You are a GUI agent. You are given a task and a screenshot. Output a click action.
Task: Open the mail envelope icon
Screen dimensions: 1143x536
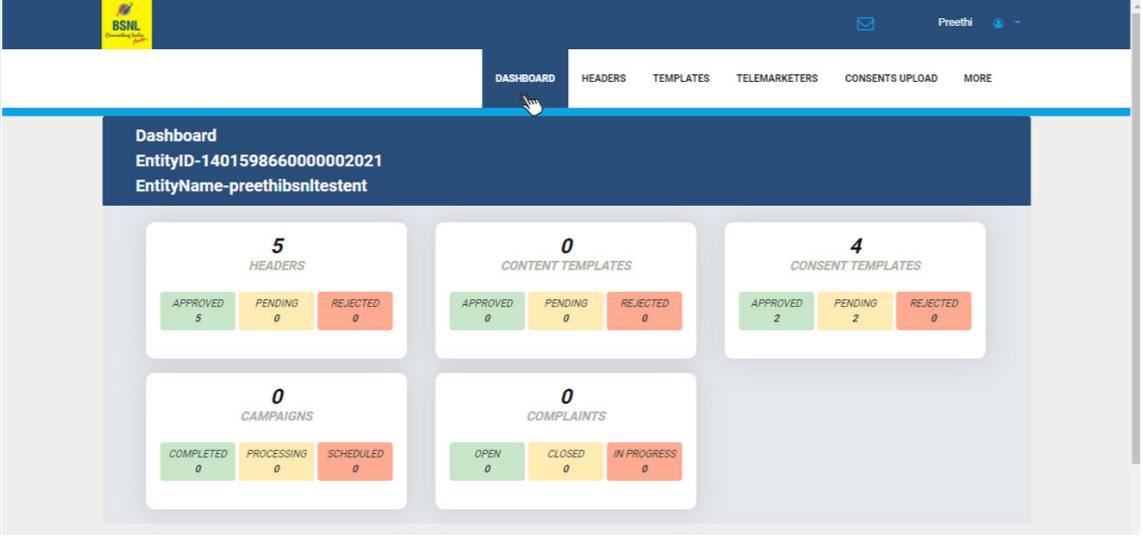(865, 23)
